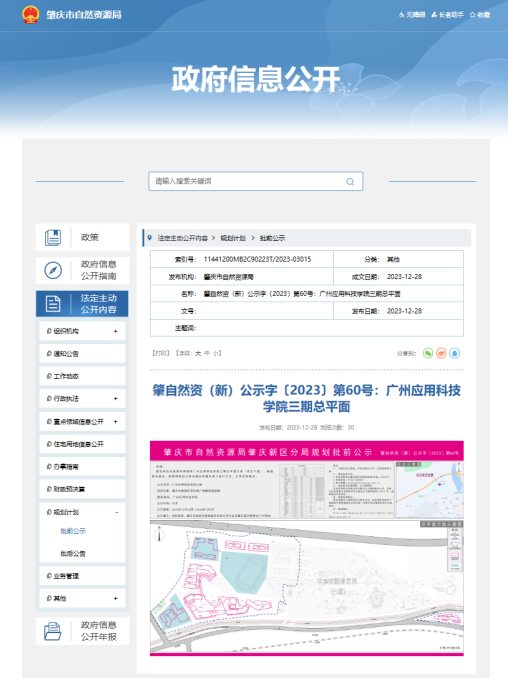Click the 政策 document icon
This screenshot has width=508, height=678.
pos(53,237)
